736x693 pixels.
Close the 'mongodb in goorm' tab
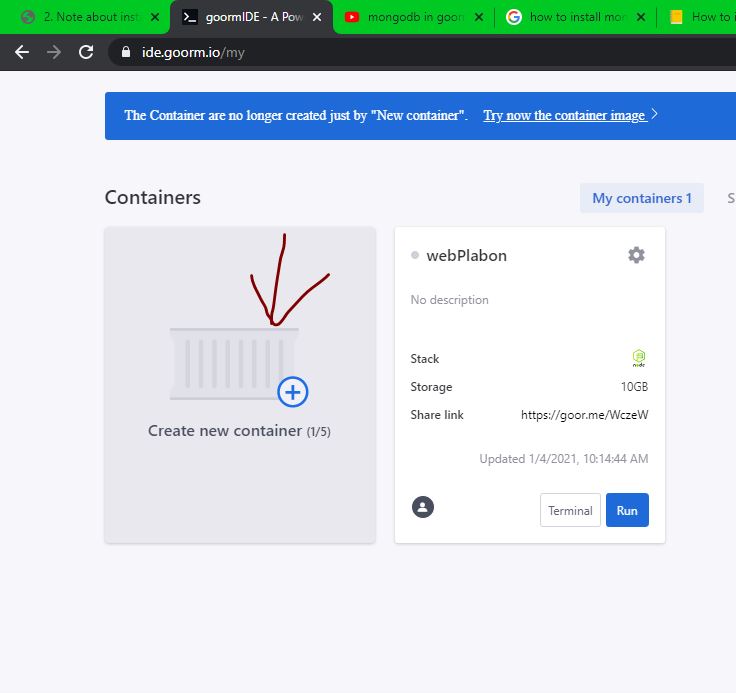[479, 17]
